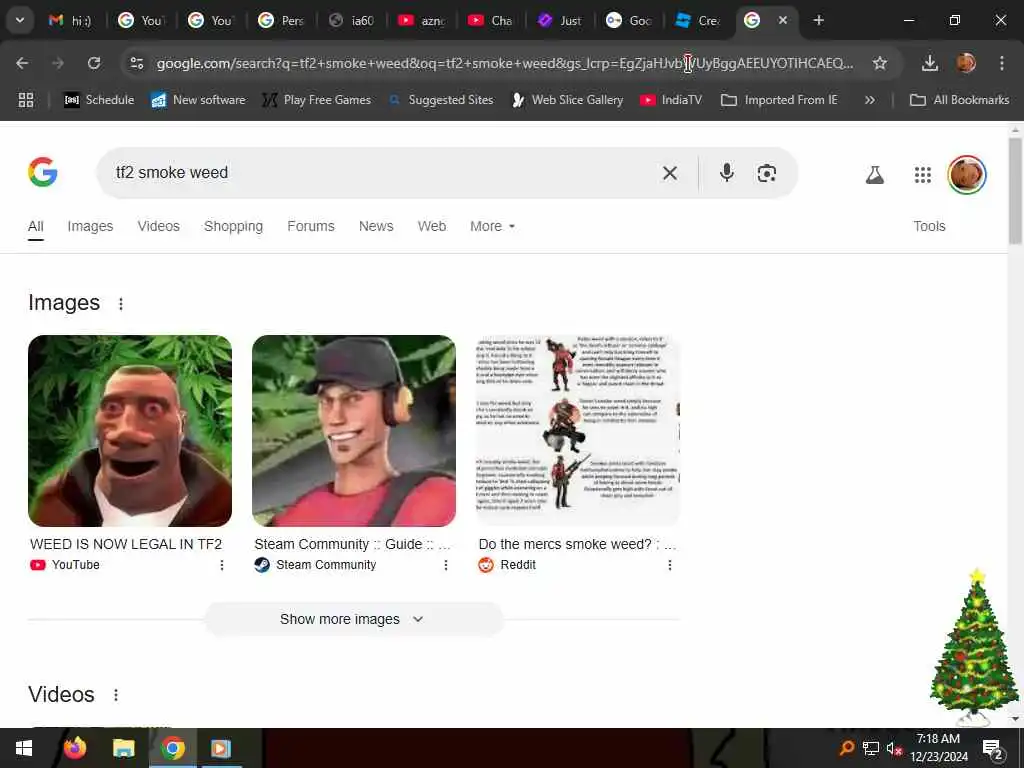
Task: Launch Firefox from the taskbar
Action: tap(75, 748)
